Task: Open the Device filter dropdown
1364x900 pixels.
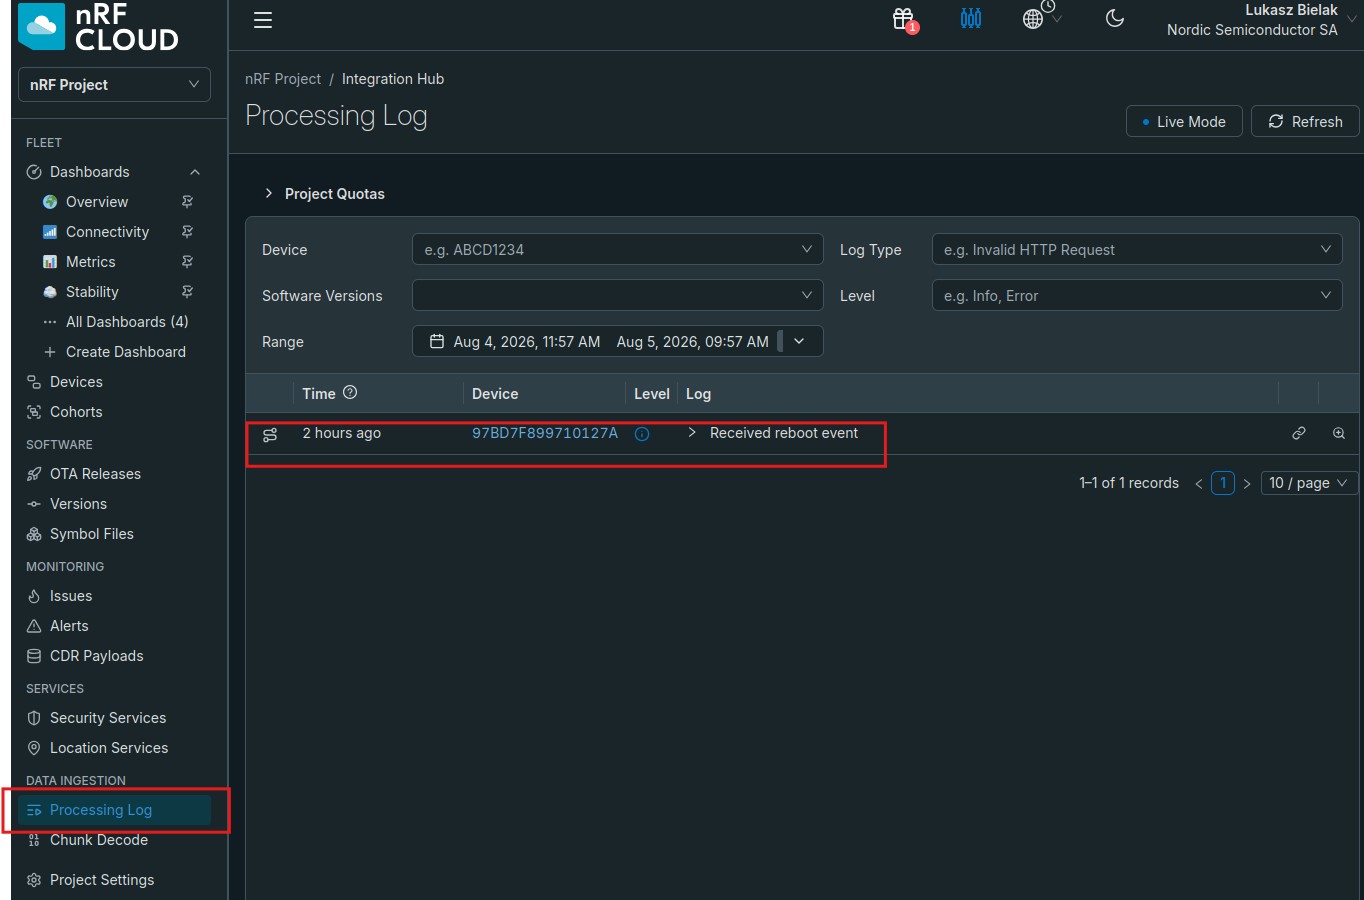Action: pyautogui.click(x=617, y=249)
